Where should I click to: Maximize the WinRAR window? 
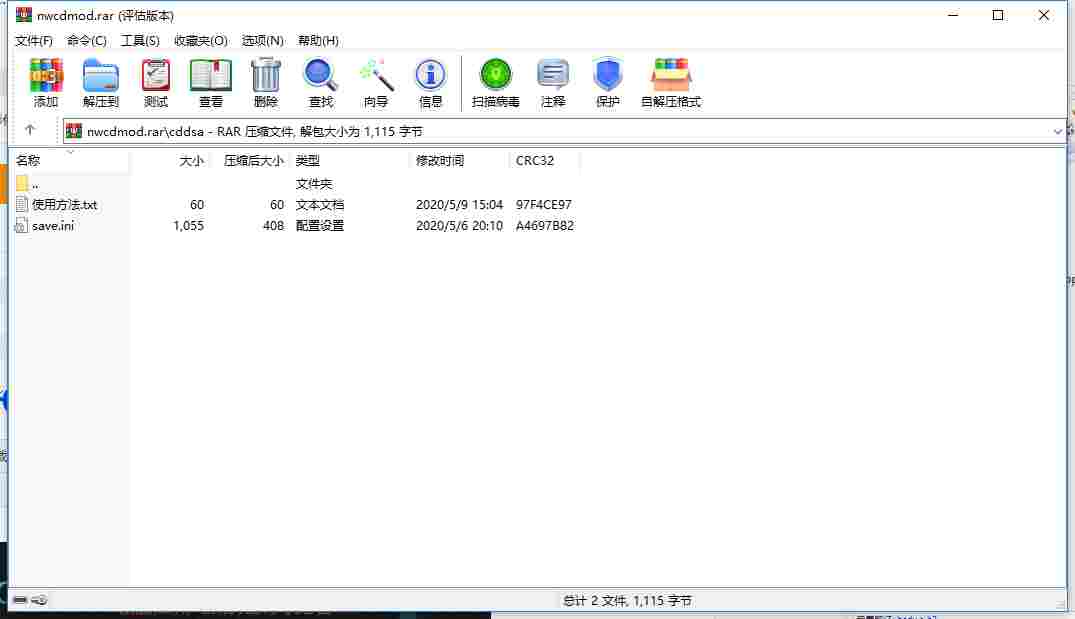tap(998, 14)
